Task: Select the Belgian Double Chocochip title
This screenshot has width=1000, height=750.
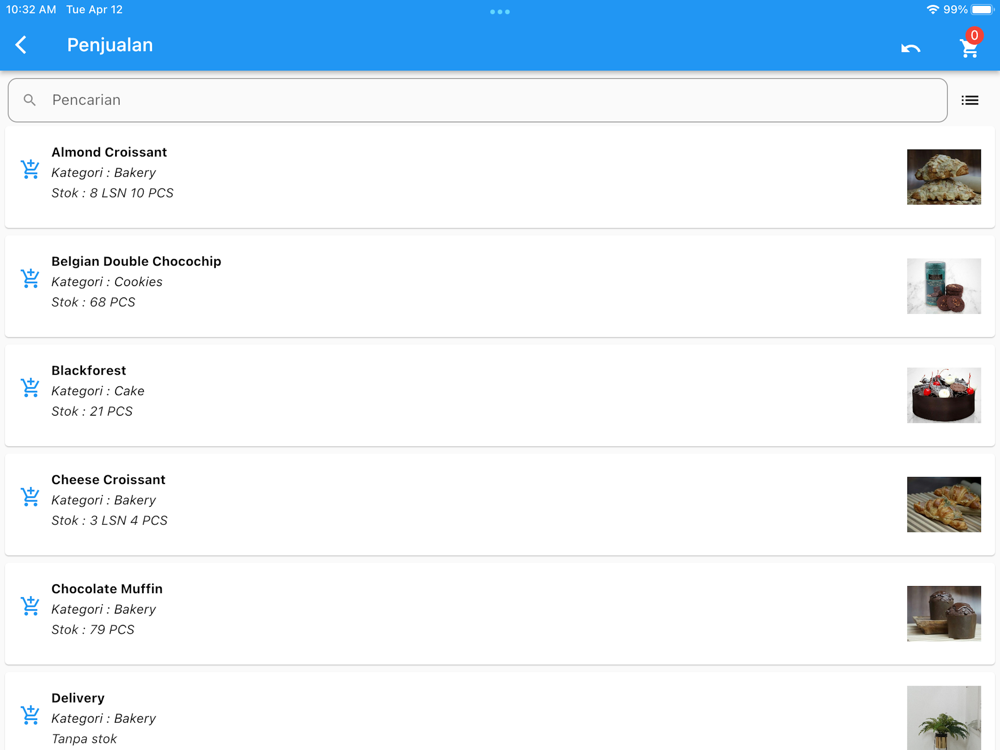Action: pyautogui.click(x=136, y=261)
